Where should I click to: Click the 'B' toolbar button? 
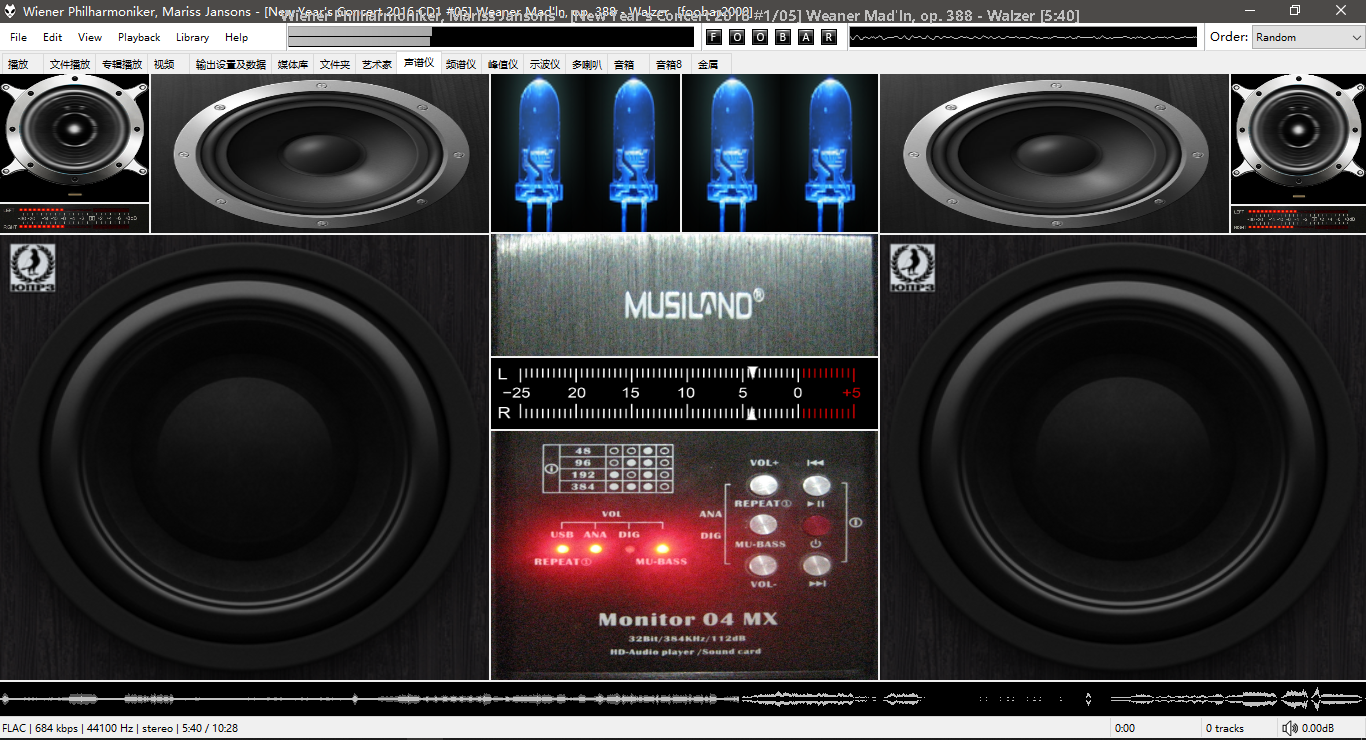[x=782, y=37]
